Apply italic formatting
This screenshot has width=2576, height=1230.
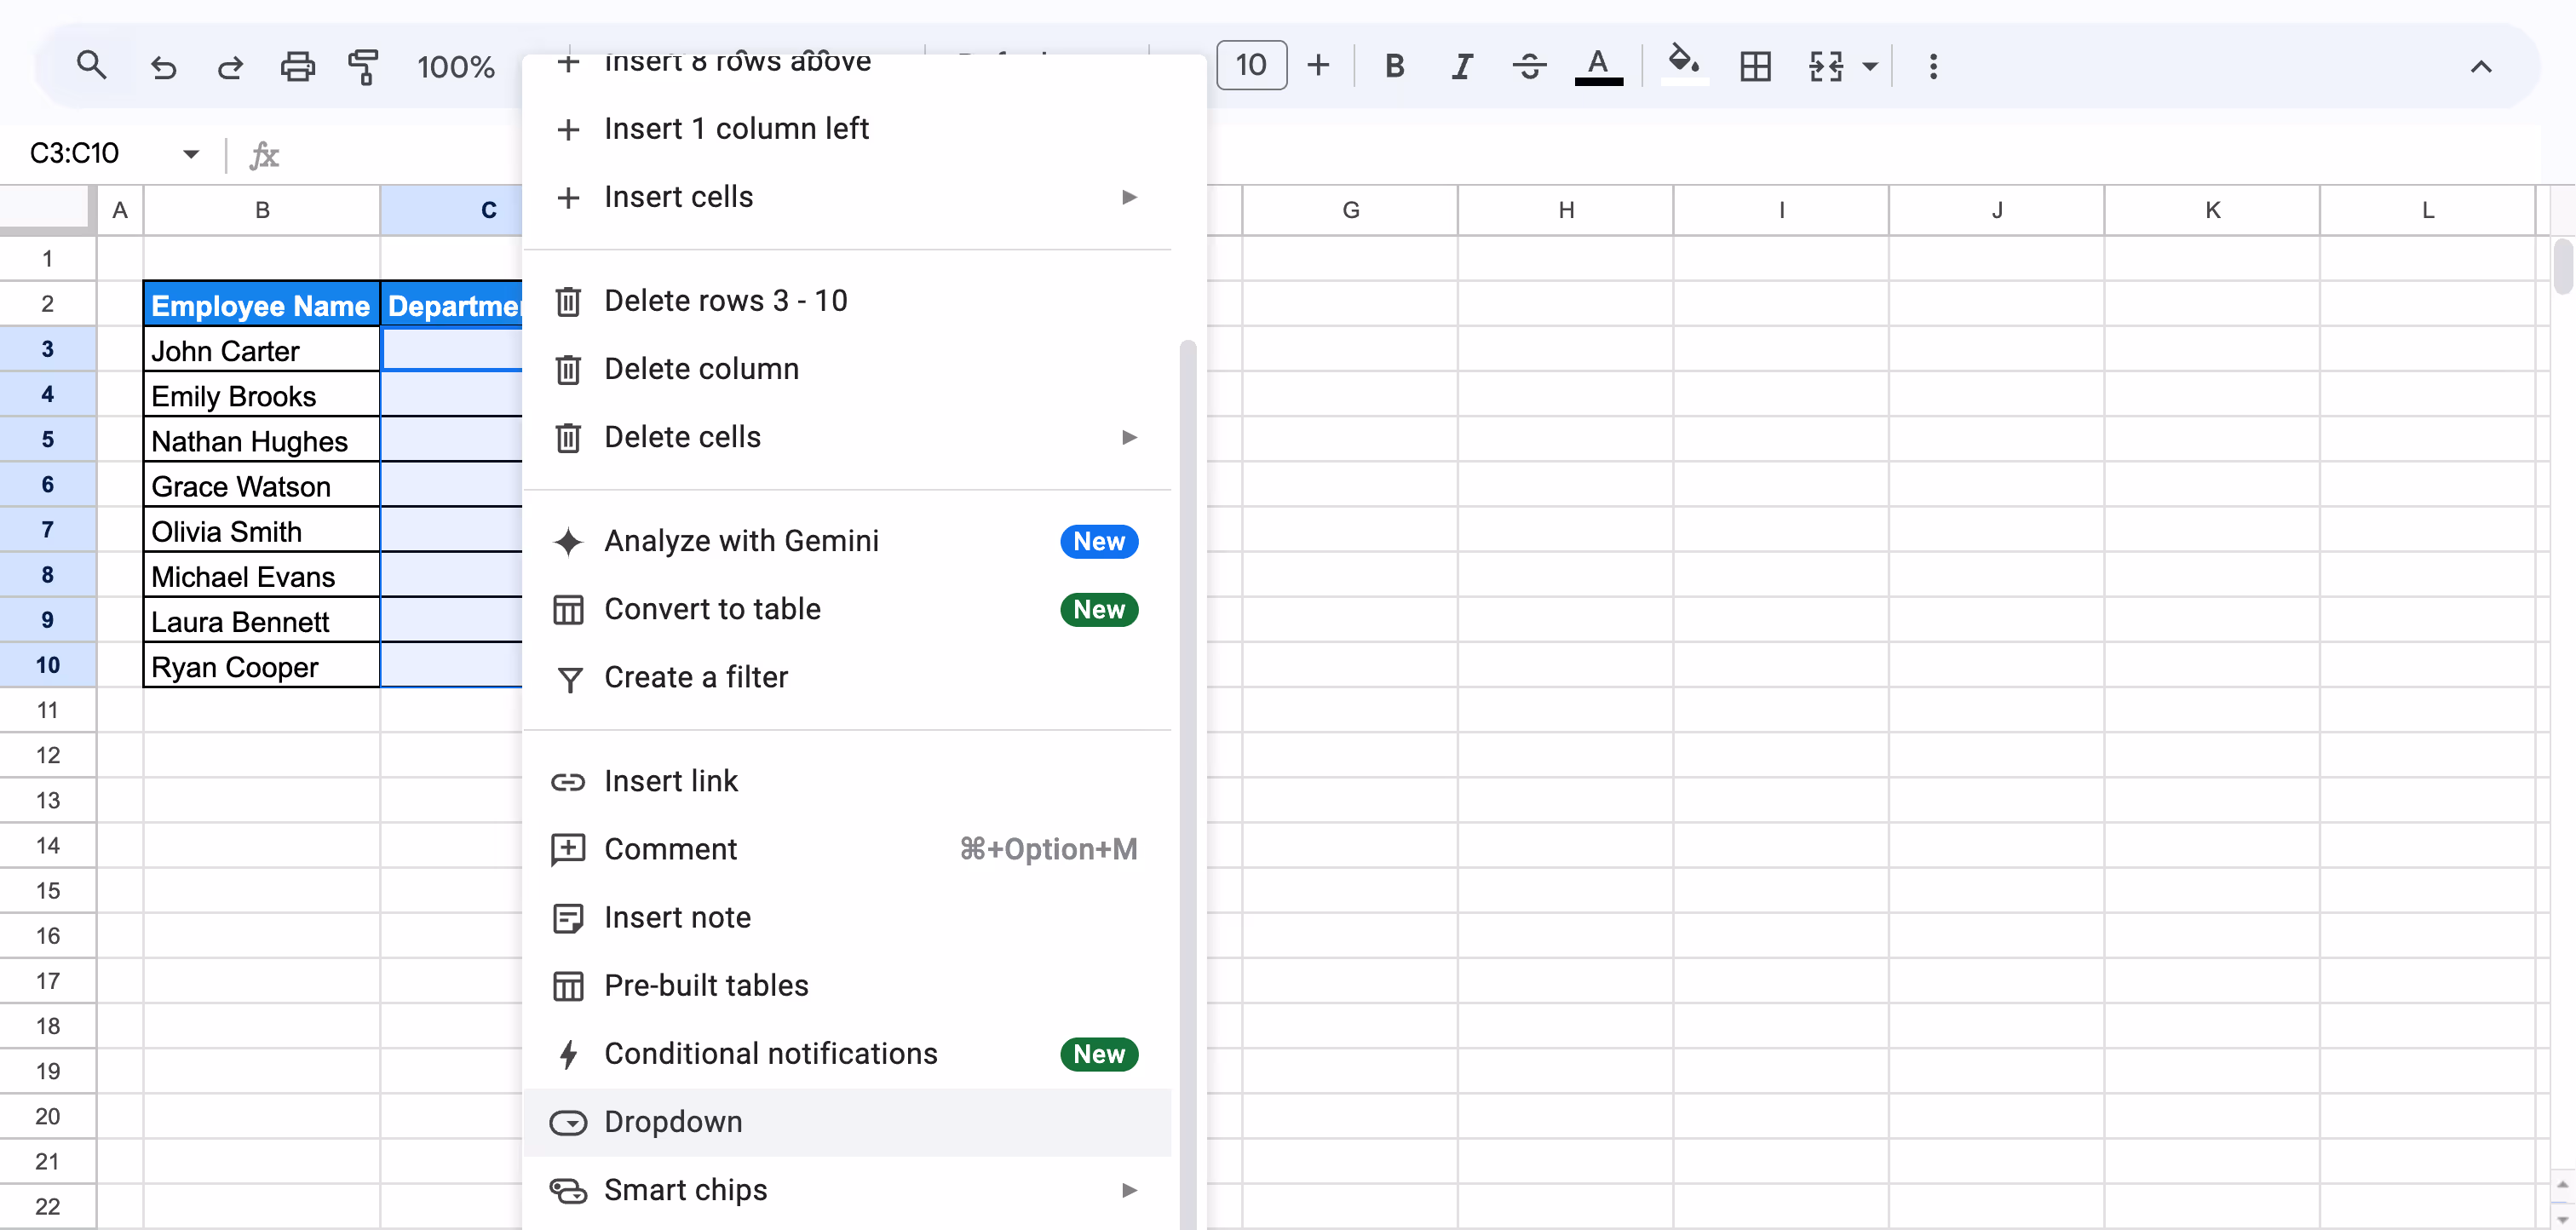pyautogui.click(x=1460, y=66)
